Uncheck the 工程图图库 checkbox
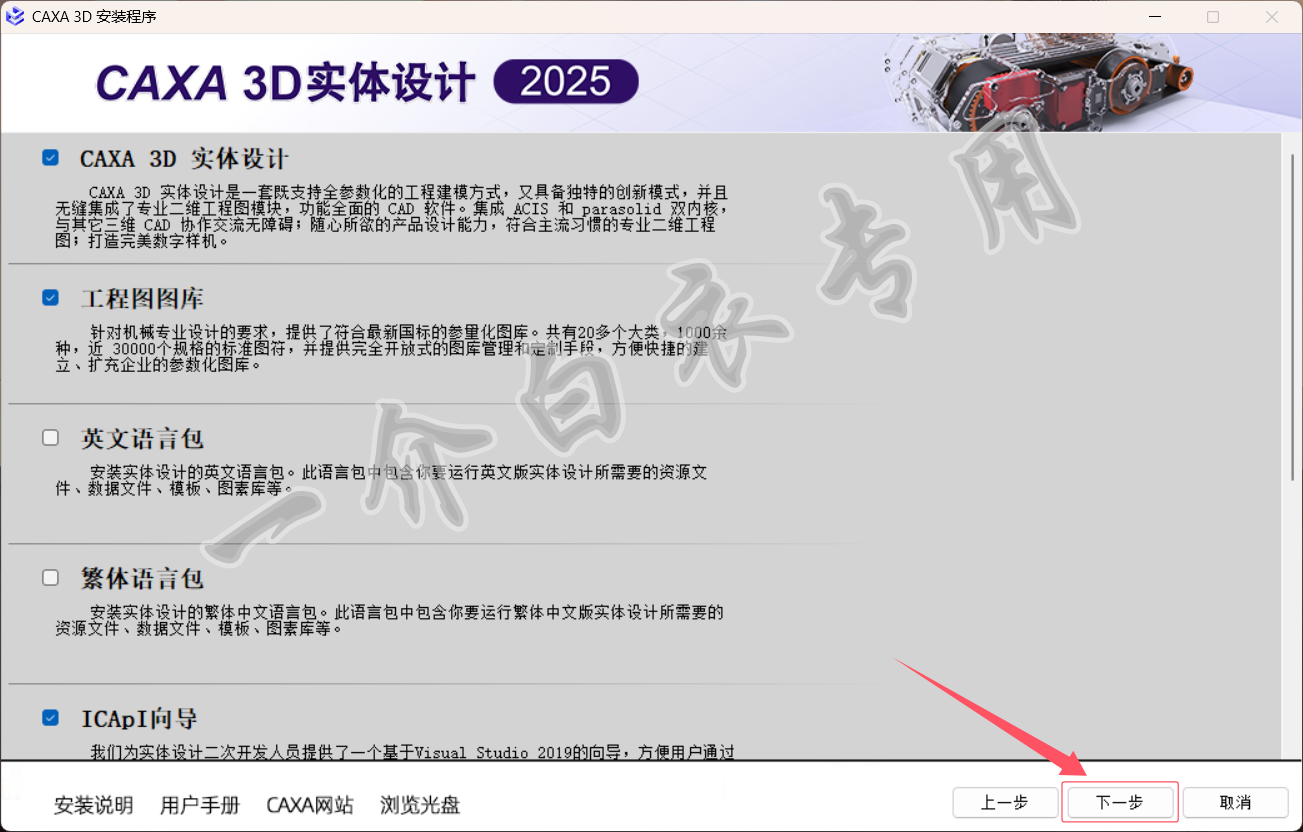 coord(50,298)
